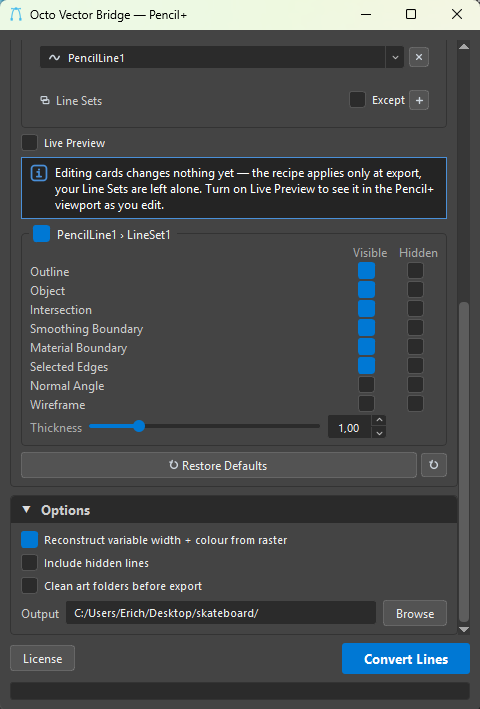Uncheck Smoothing Boundary Visible checkbox

coord(367,328)
